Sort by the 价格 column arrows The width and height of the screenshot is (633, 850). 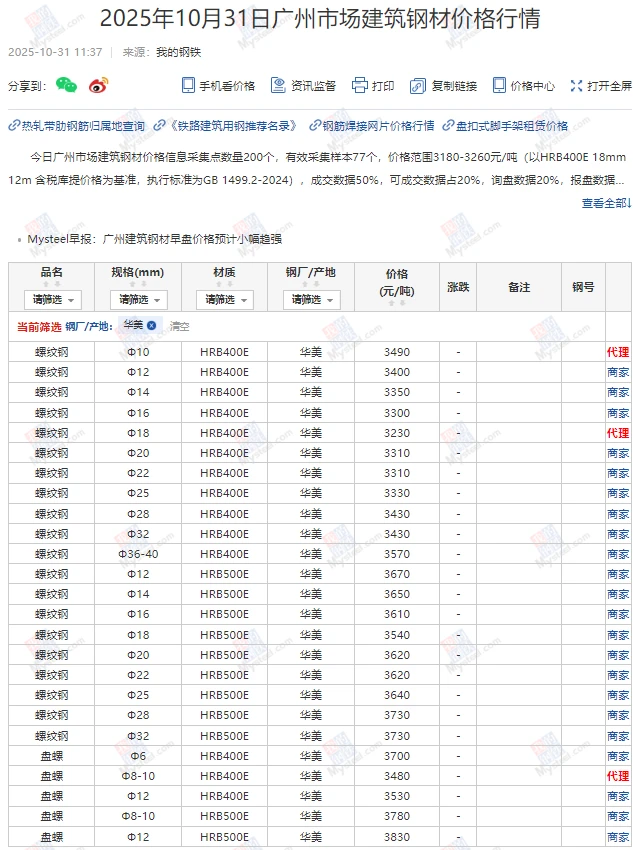tap(397, 303)
